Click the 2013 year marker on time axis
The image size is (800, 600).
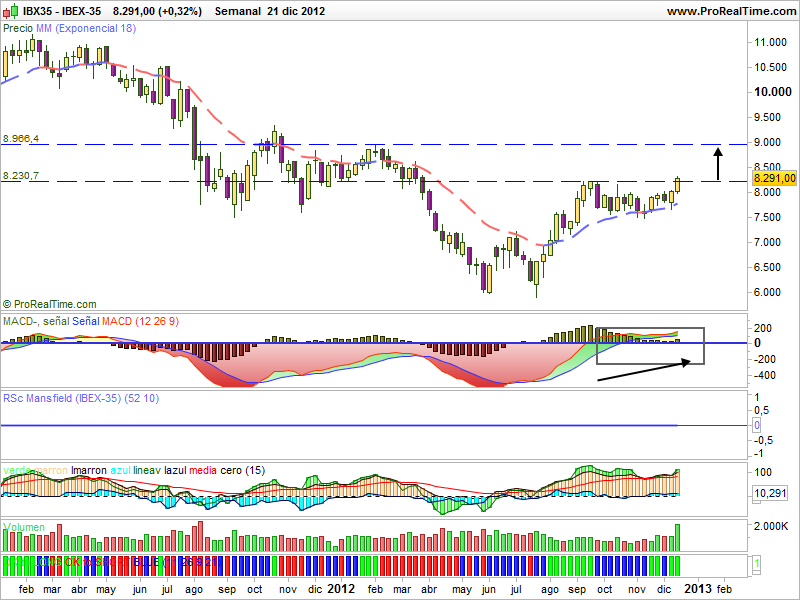pyautogui.click(x=699, y=589)
